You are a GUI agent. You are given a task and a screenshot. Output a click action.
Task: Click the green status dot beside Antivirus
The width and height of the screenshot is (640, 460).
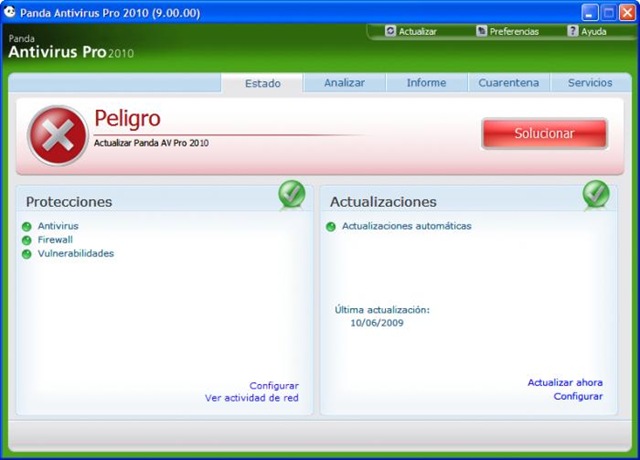(x=27, y=227)
